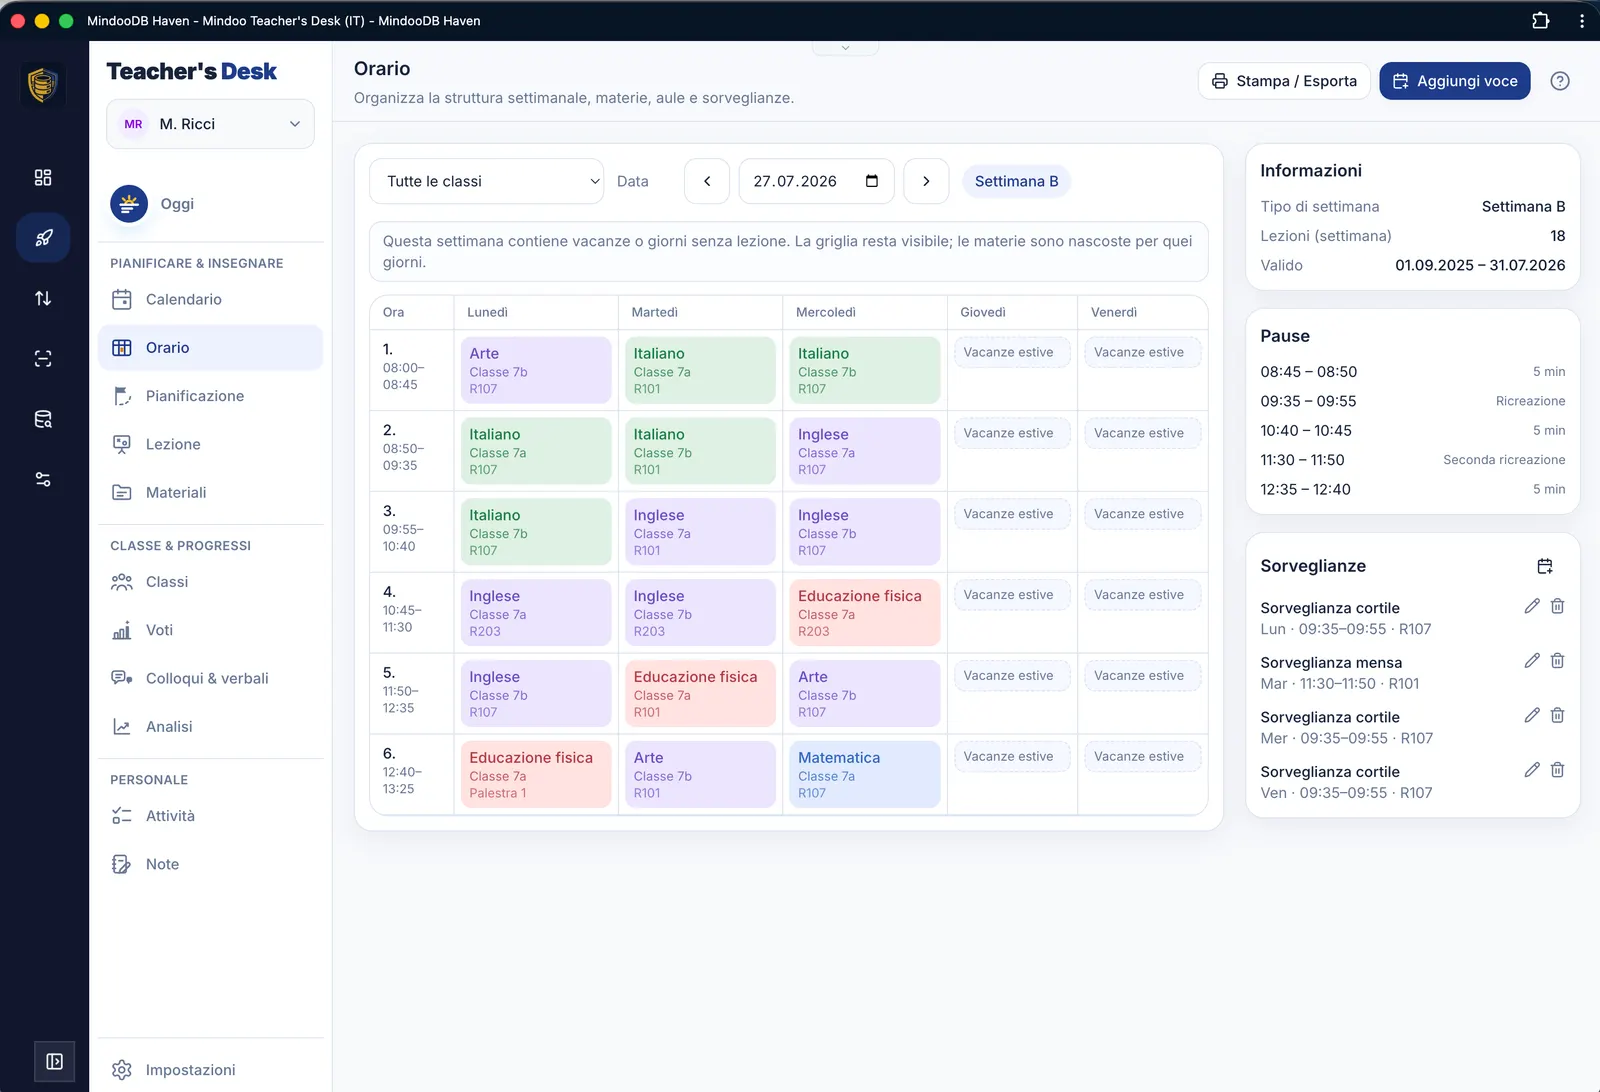Open the sync arrows icon in left rail
1600x1092 pixels.
(43, 298)
